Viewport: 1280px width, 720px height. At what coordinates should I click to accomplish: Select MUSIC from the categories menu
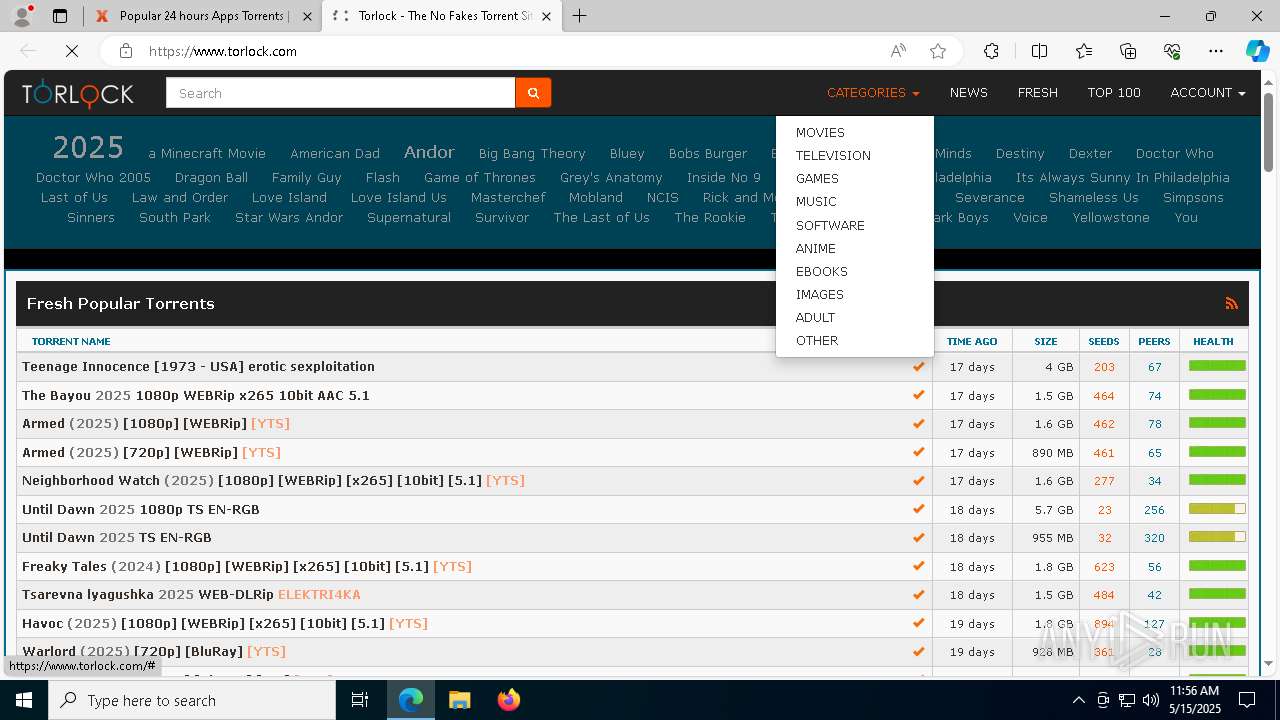pyautogui.click(x=855, y=201)
